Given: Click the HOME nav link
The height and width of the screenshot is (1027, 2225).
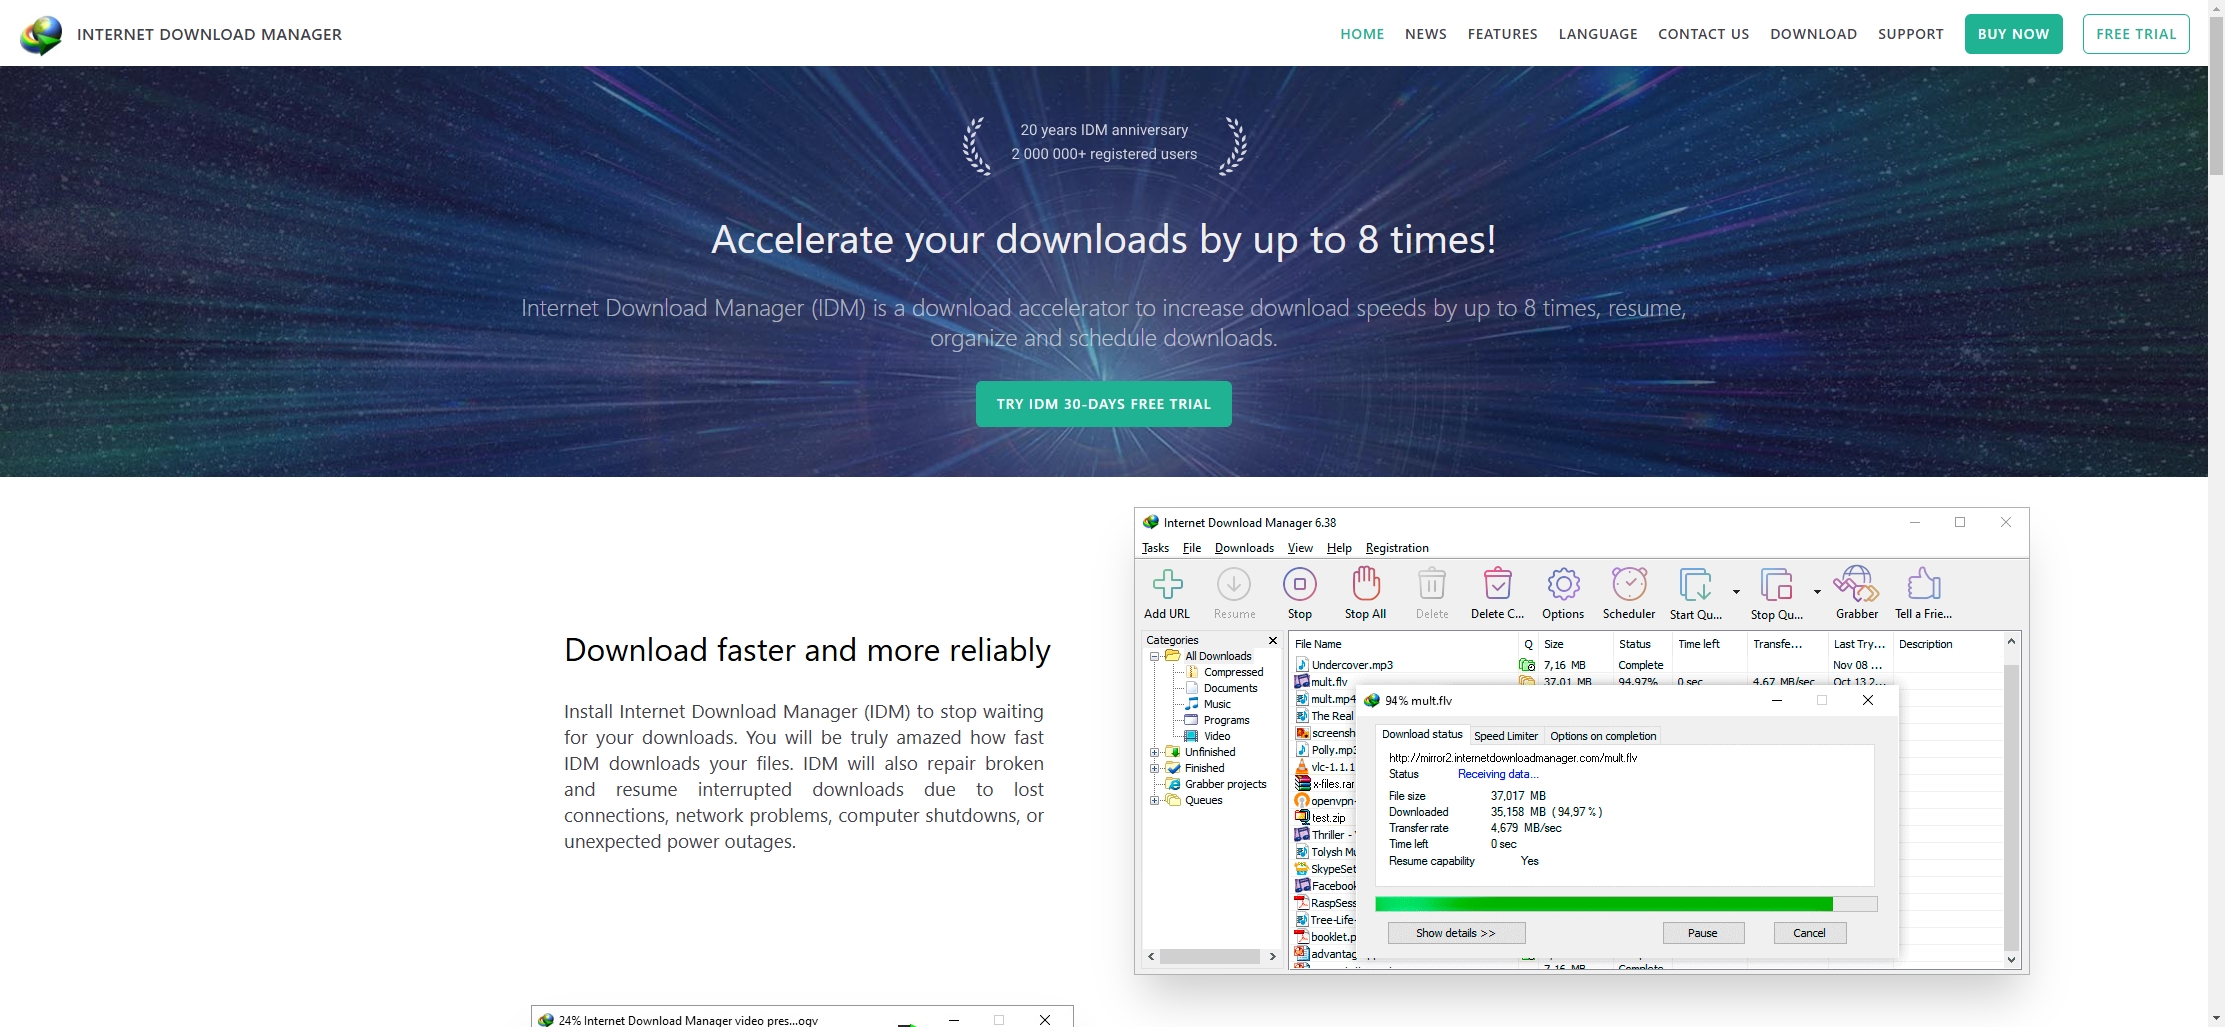Looking at the screenshot, I should coord(1362,34).
